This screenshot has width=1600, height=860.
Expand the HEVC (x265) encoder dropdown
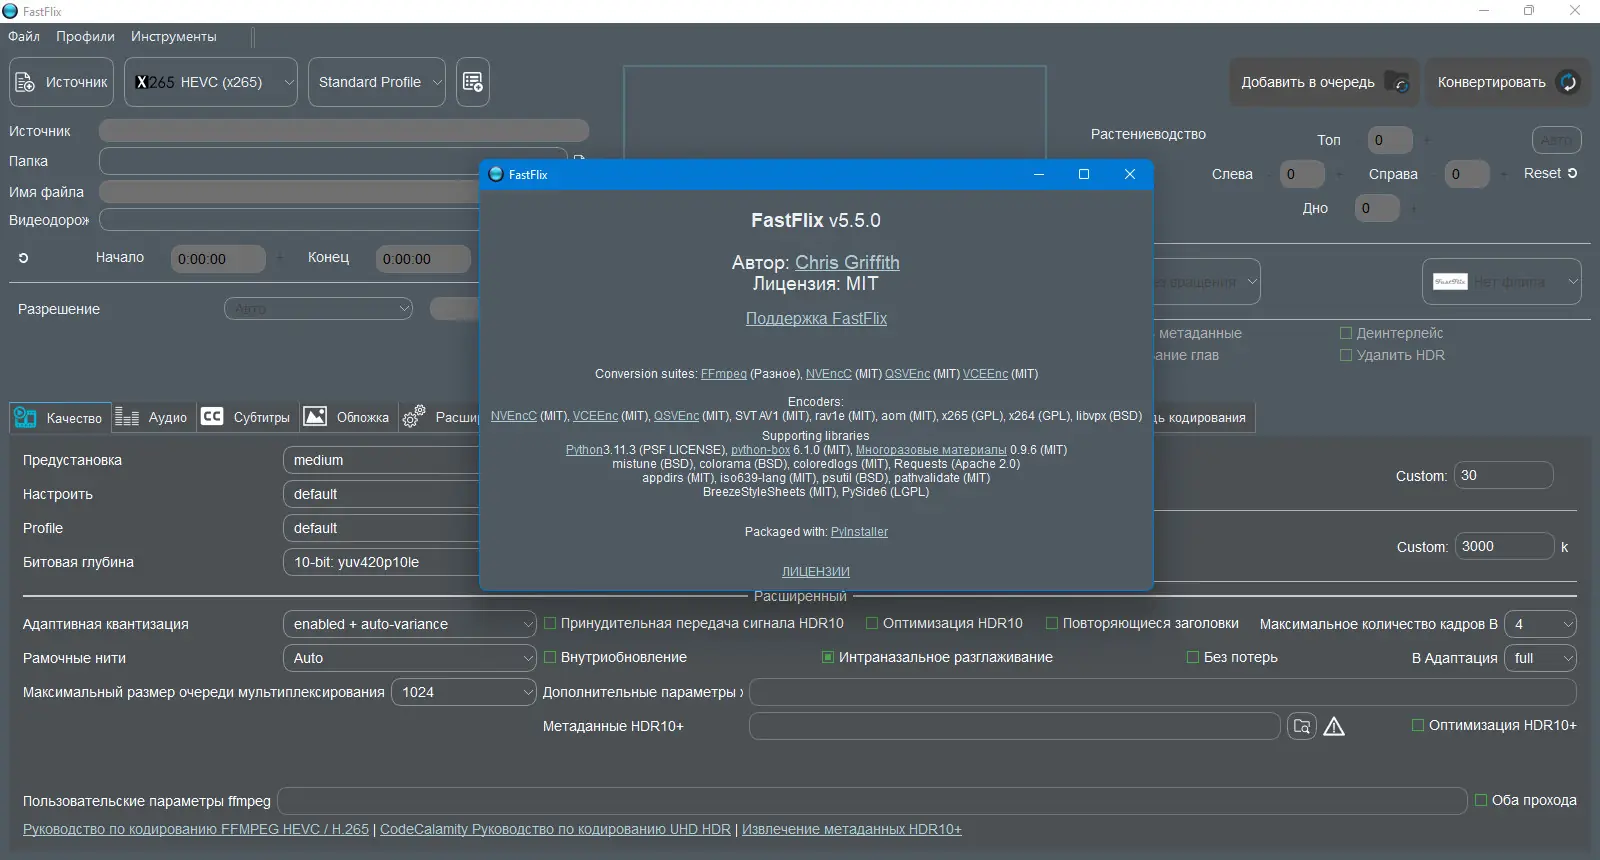[211, 82]
